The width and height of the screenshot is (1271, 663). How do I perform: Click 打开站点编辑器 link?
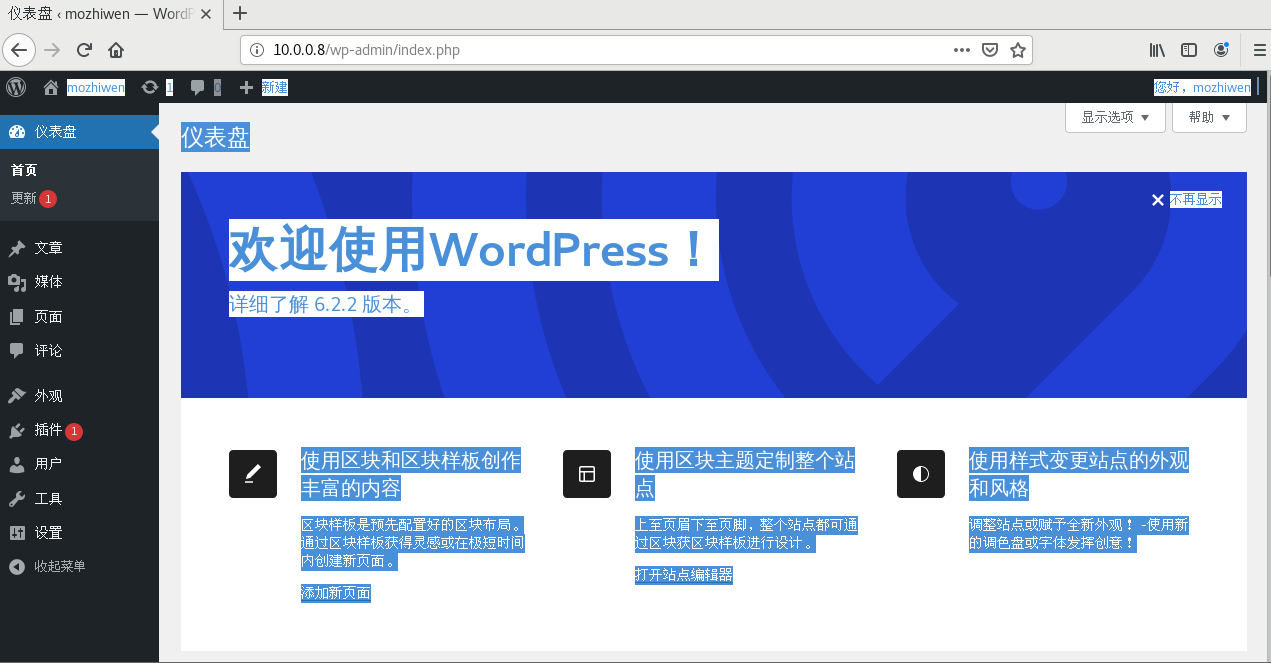click(x=684, y=575)
